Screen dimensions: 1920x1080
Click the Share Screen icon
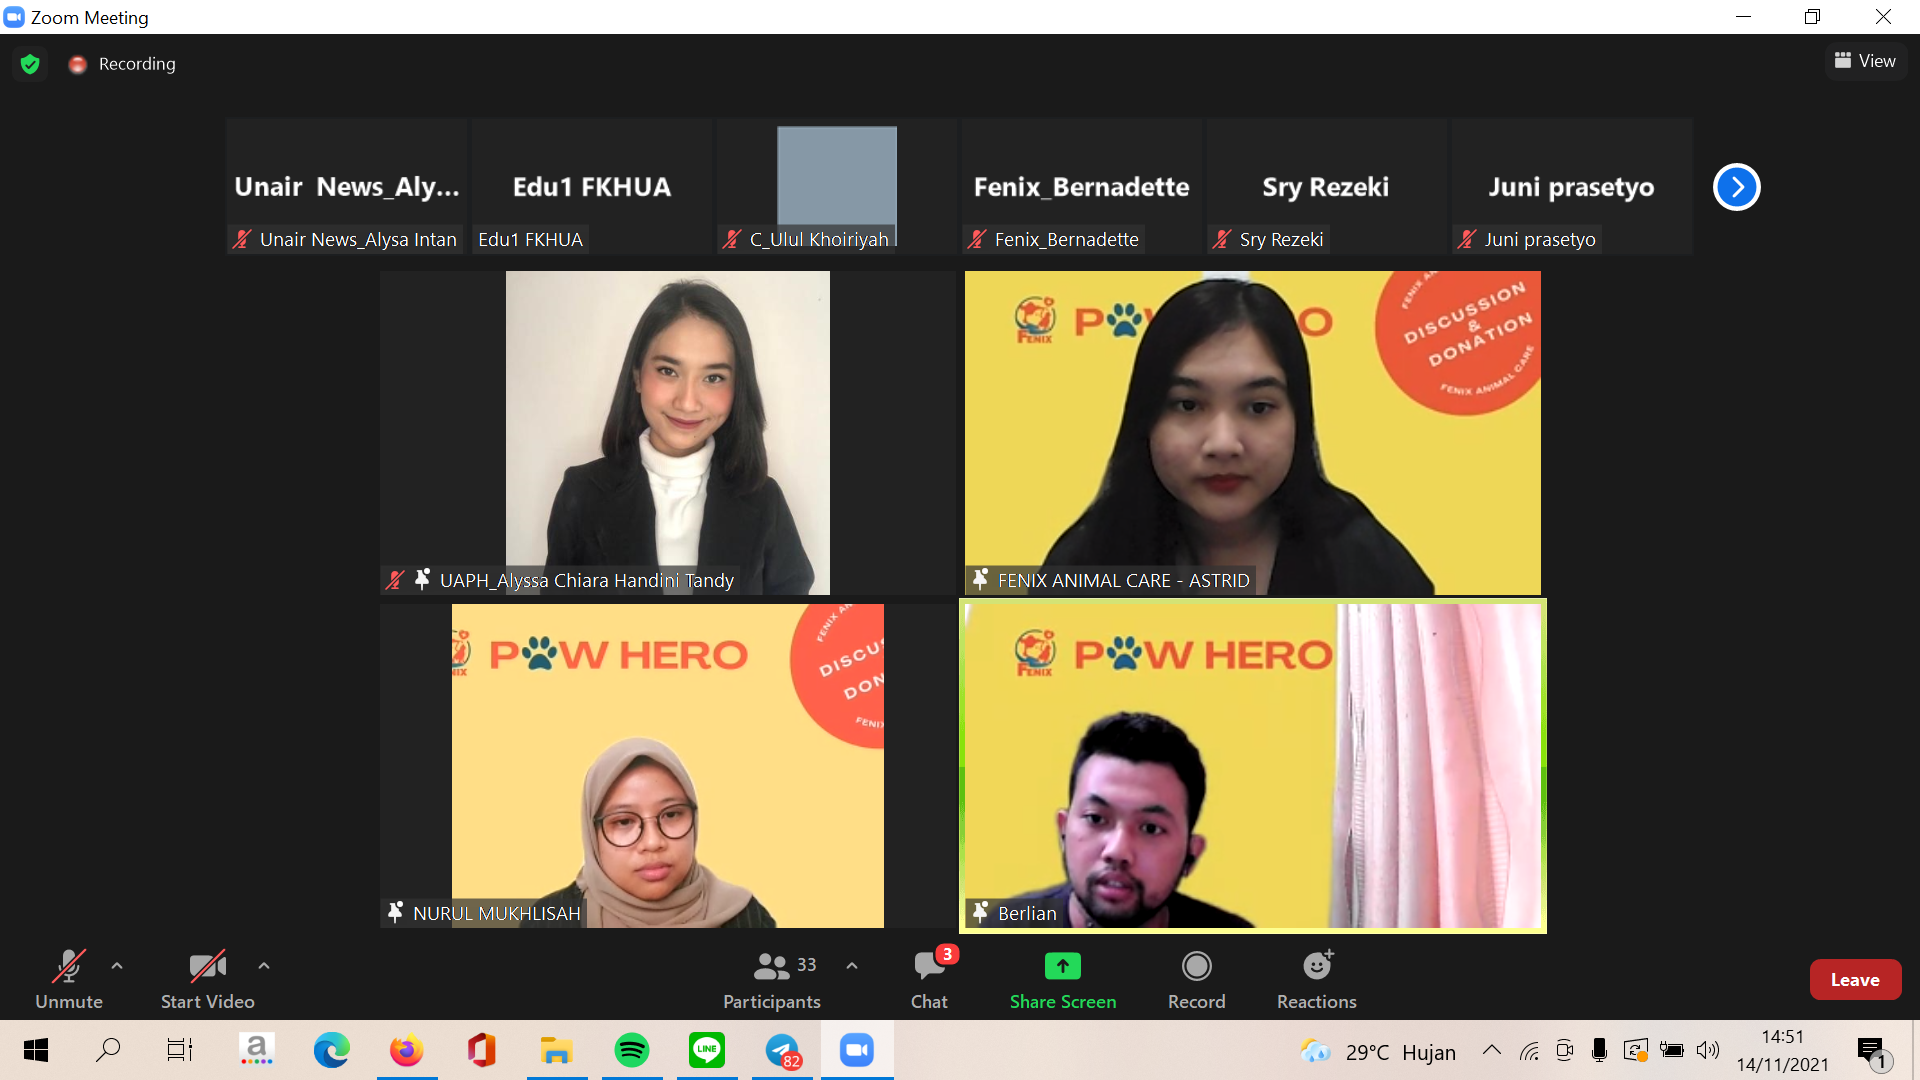tap(1062, 966)
